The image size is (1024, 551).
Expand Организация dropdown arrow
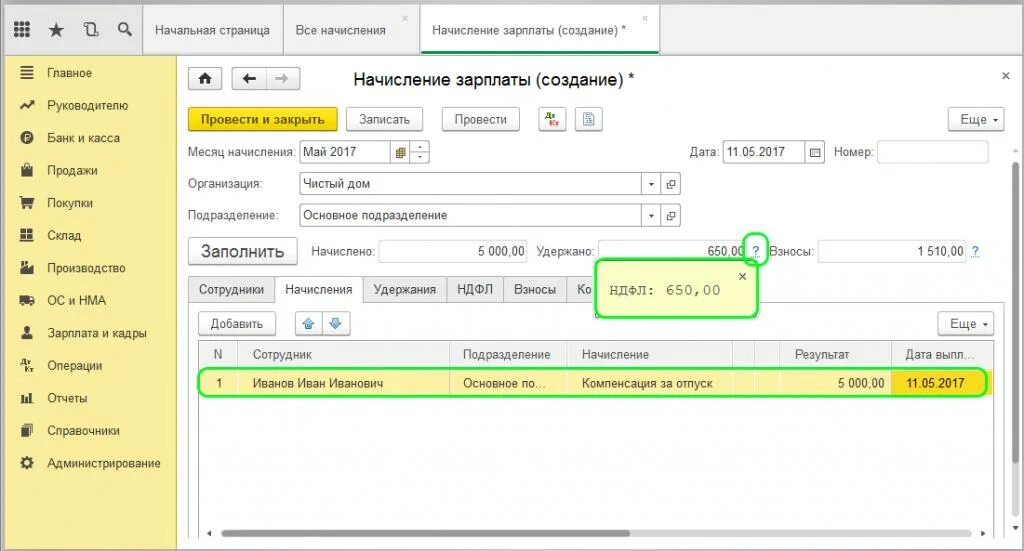651,184
